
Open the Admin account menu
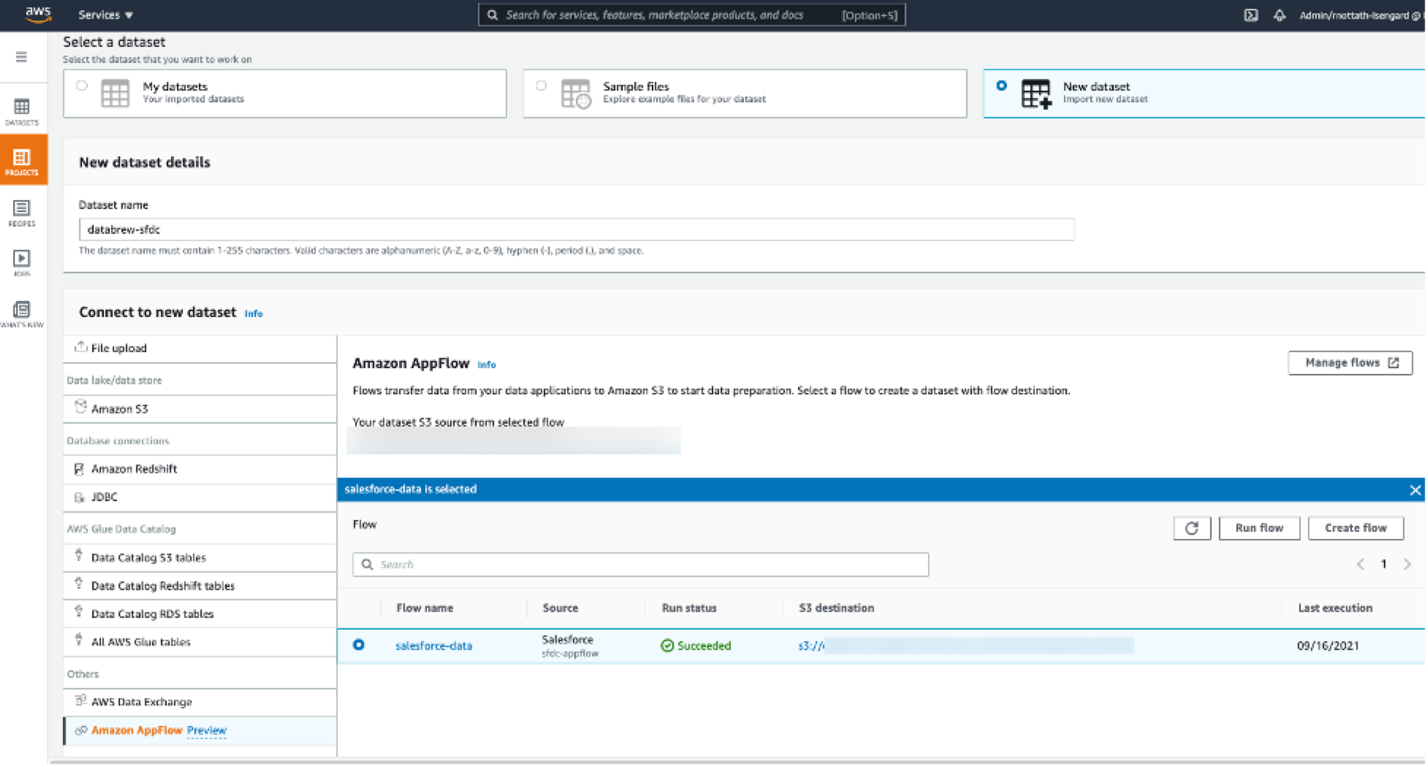pyautogui.click(x=1362, y=15)
